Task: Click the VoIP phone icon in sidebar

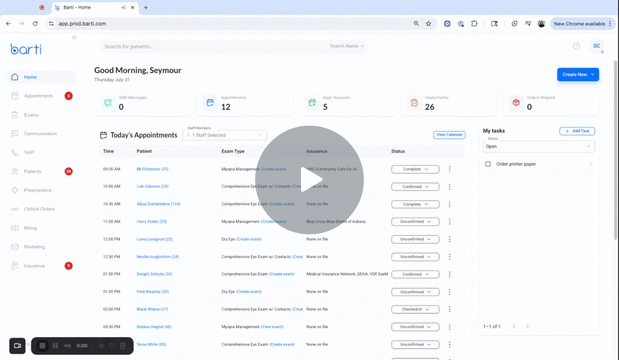Action: (15, 152)
